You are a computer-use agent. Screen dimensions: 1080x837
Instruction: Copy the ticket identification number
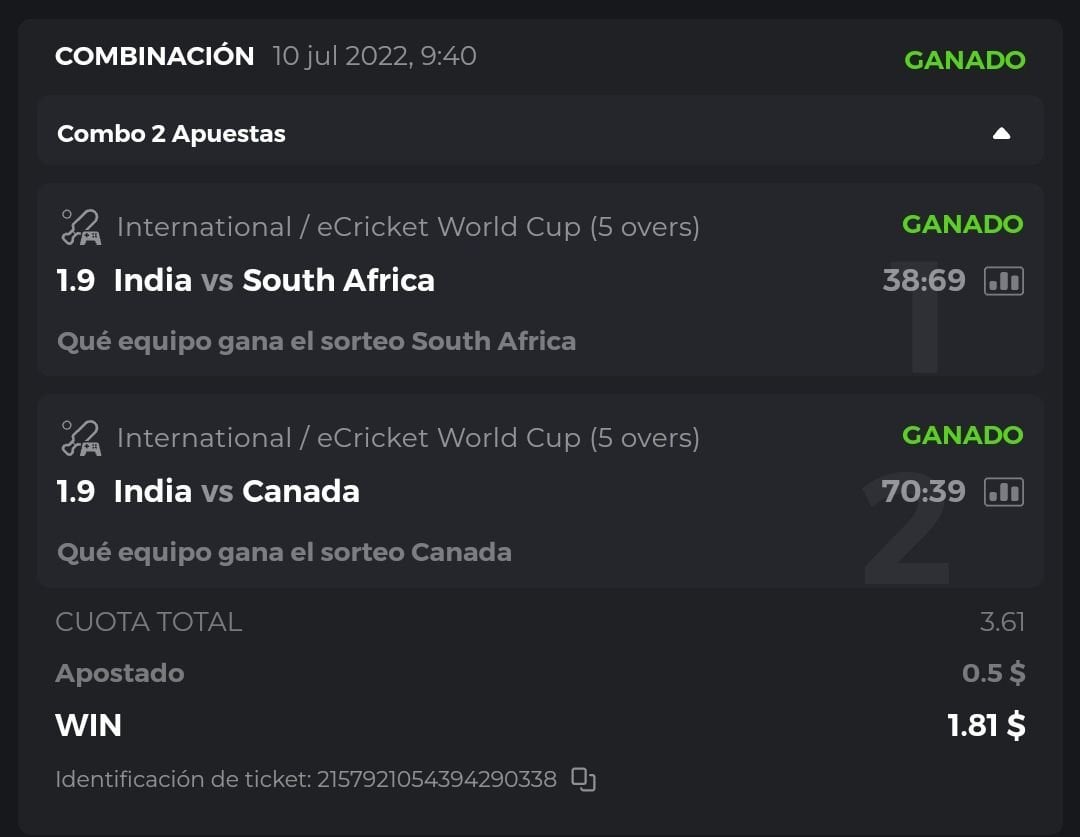pyautogui.click(x=583, y=779)
